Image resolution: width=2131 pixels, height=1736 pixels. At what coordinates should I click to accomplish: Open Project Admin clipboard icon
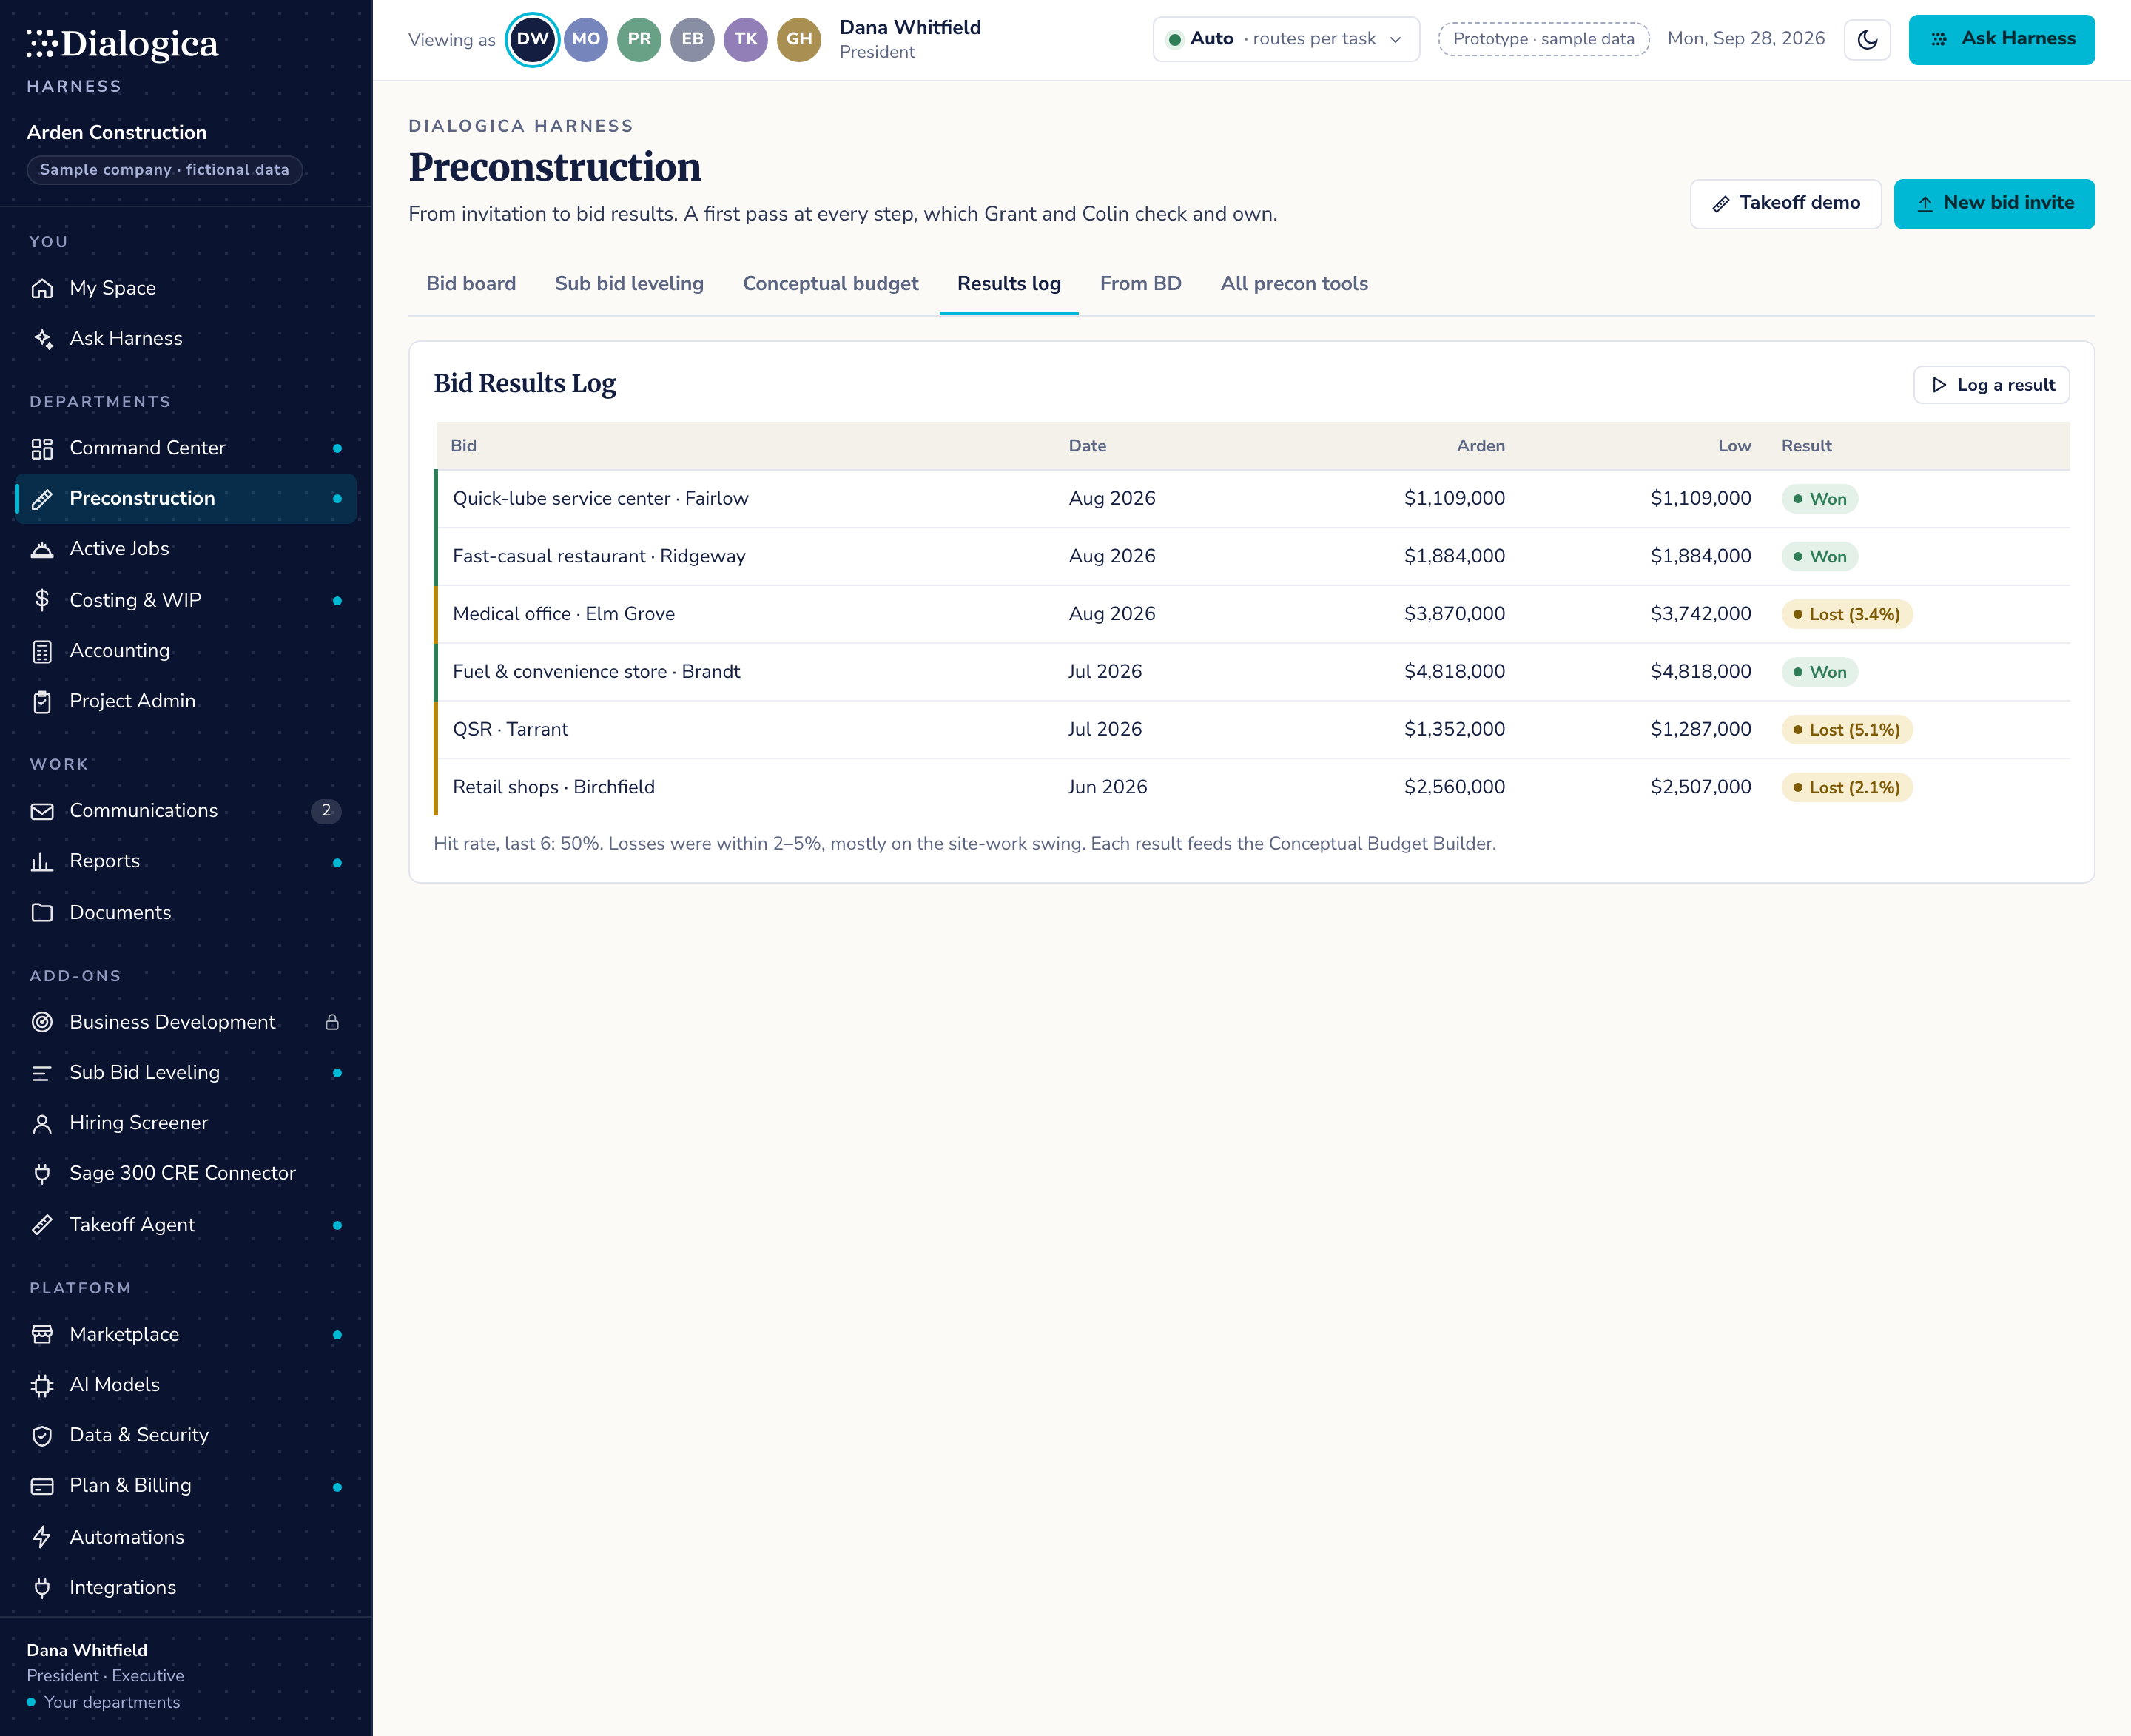[x=42, y=701]
